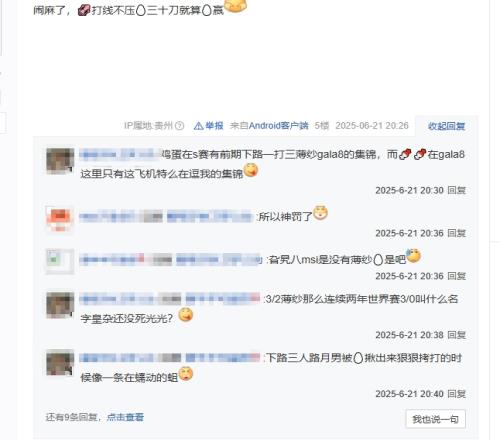Open username of the first reply author
500x440 pixels.
tap(120, 155)
